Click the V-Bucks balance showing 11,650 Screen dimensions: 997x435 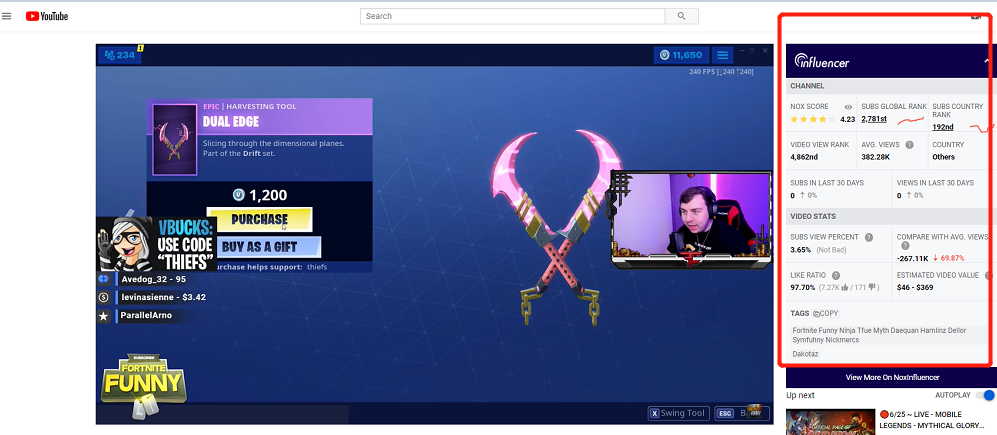(x=680, y=55)
